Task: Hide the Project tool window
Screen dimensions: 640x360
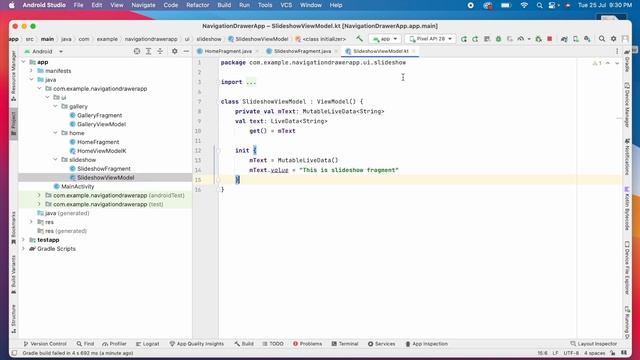Action: click(x=186, y=51)
